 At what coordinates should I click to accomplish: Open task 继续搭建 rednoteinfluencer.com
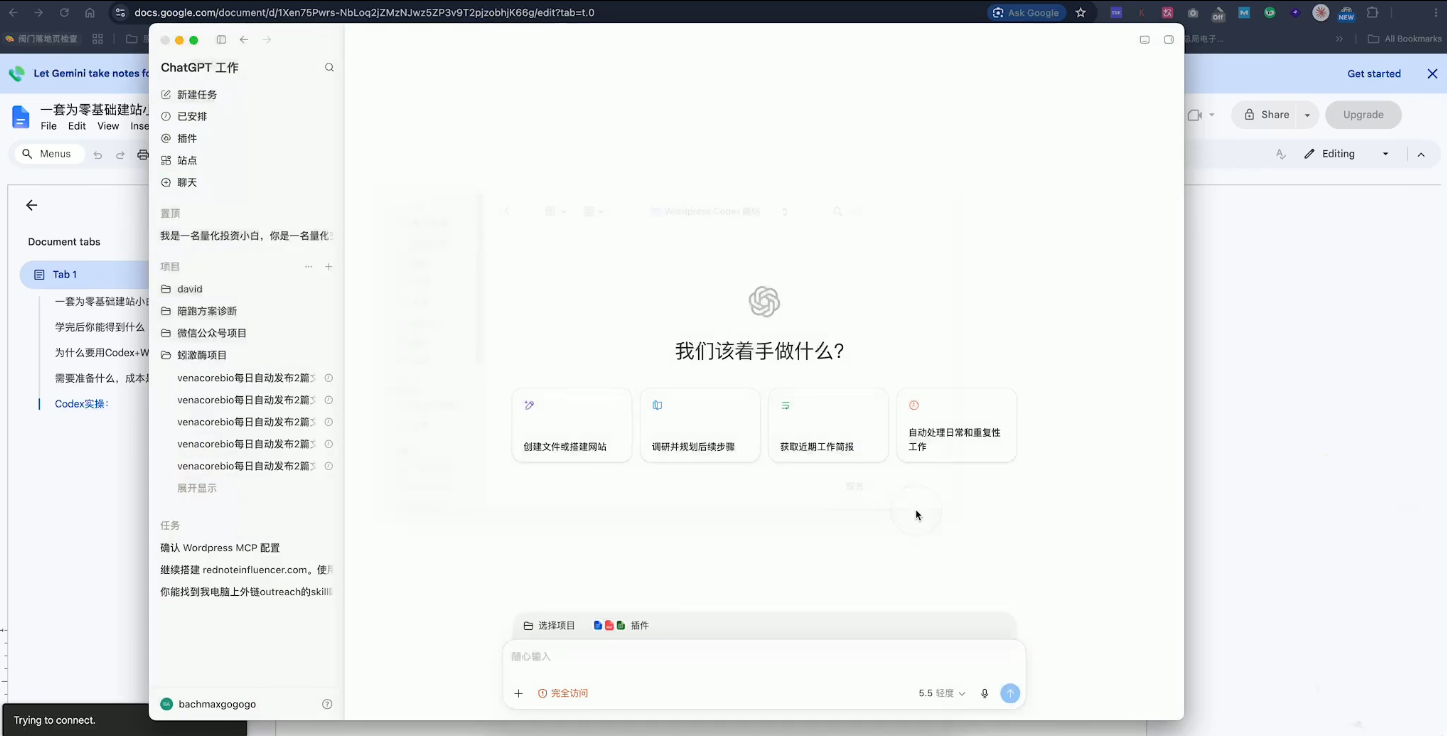click(246, 570)
